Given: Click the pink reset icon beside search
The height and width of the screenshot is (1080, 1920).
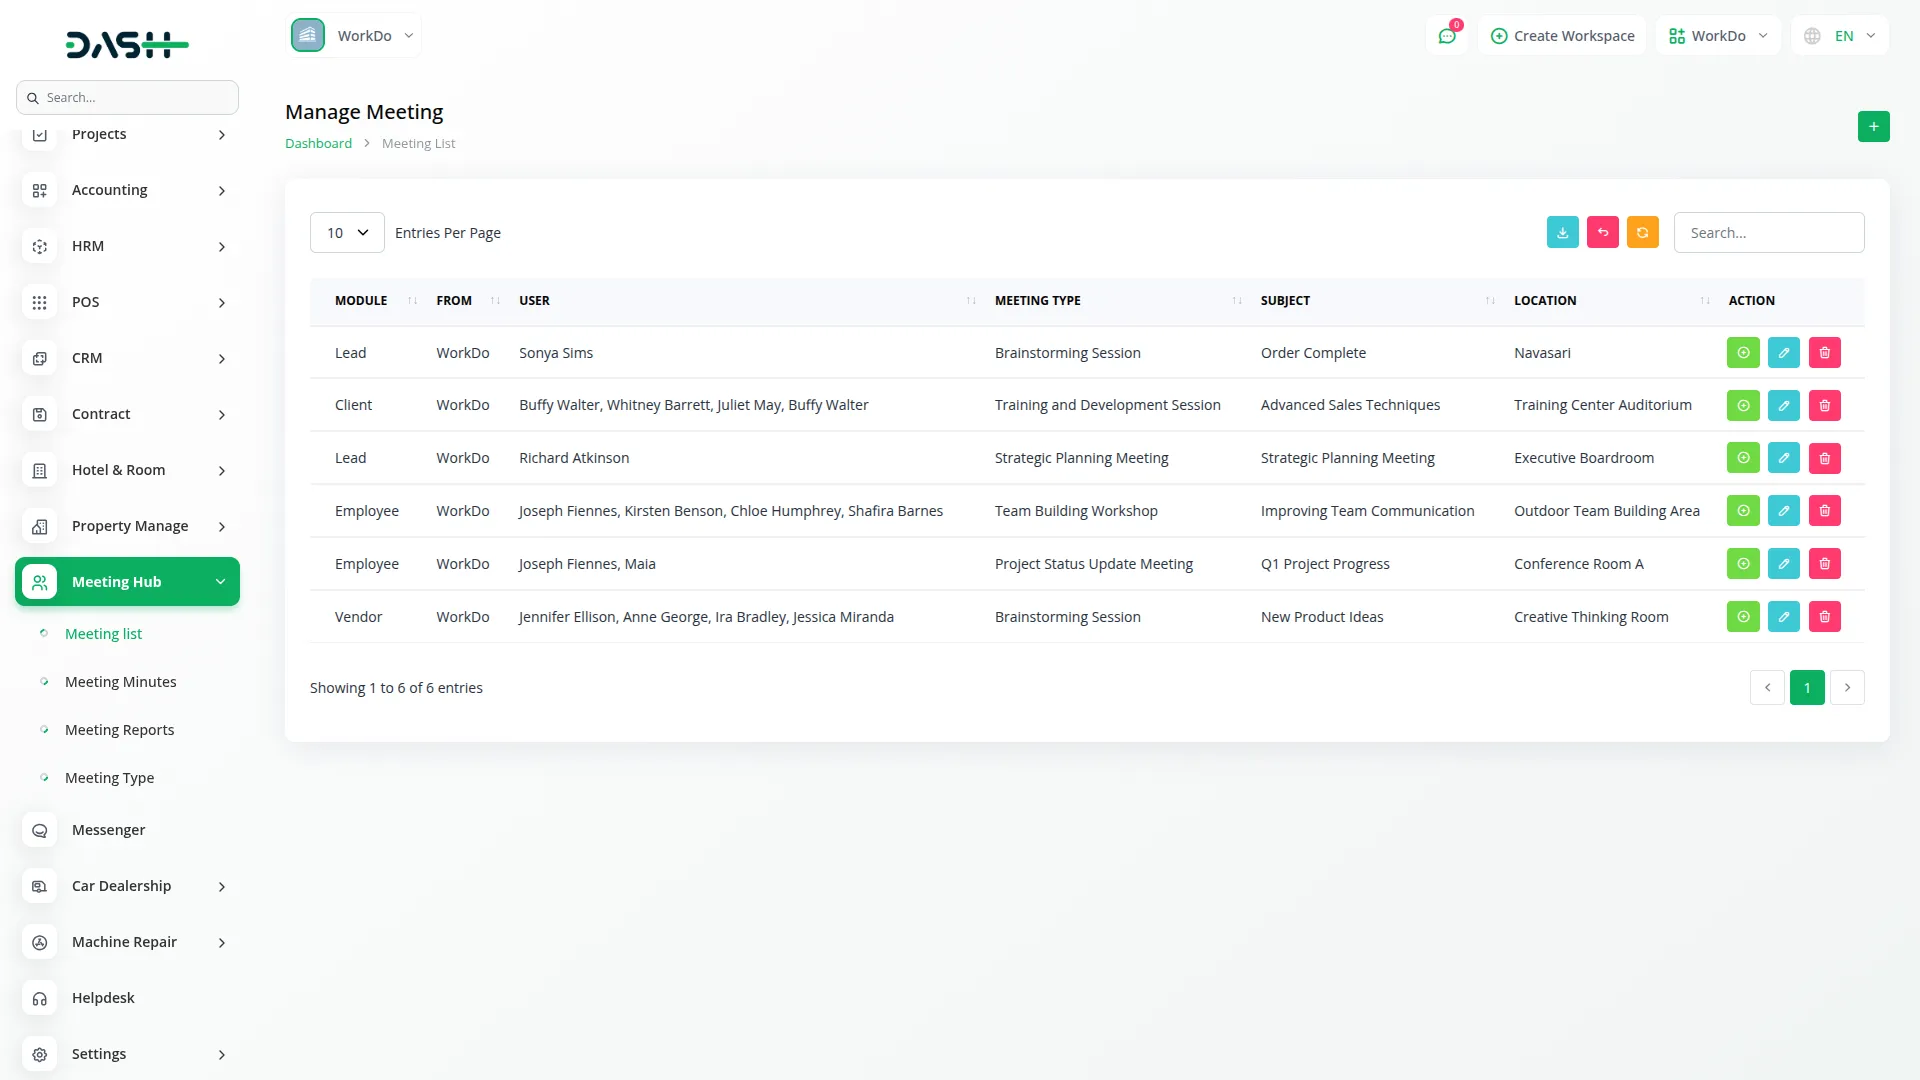Looking at the screenshot, I should pyautogui.click(x=1602, y=232).
